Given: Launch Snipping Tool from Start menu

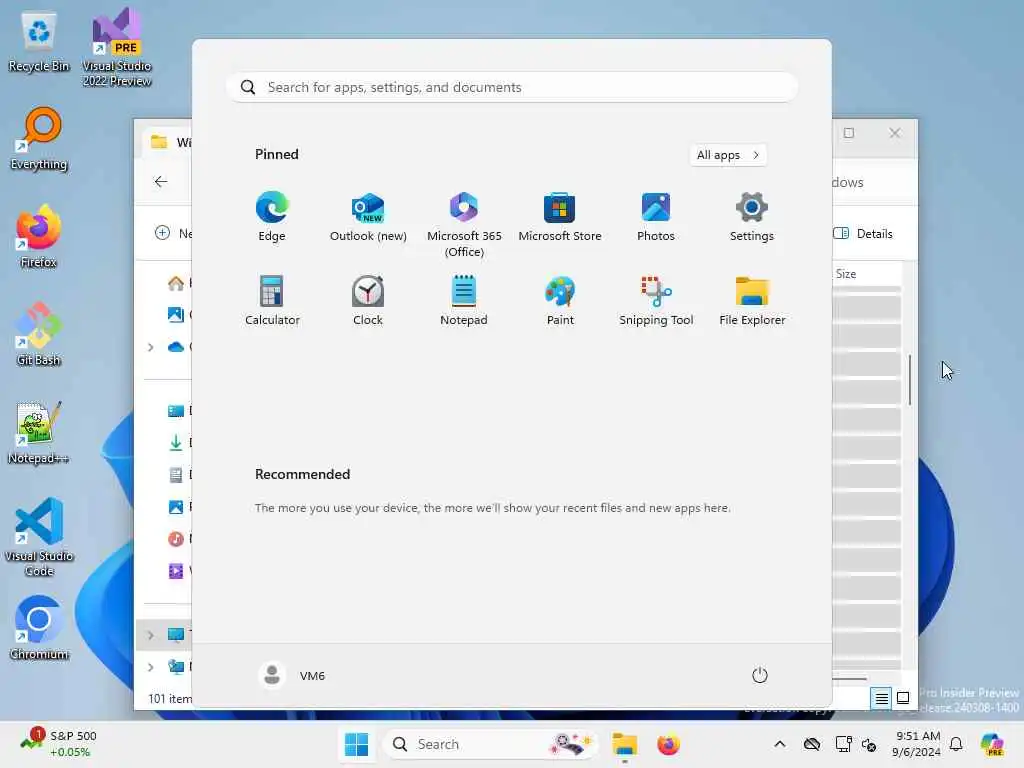Looking at the screenshot, I should point(656,300).
